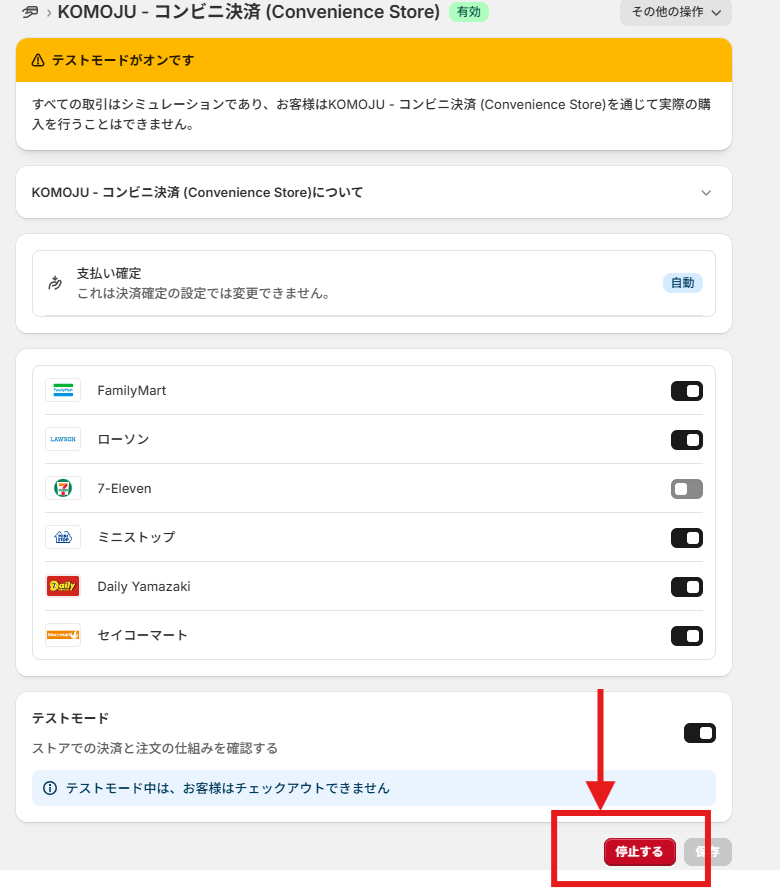Click the info icon in test mode notice
This screenshot has width=780, height=888.
(50, 788)
